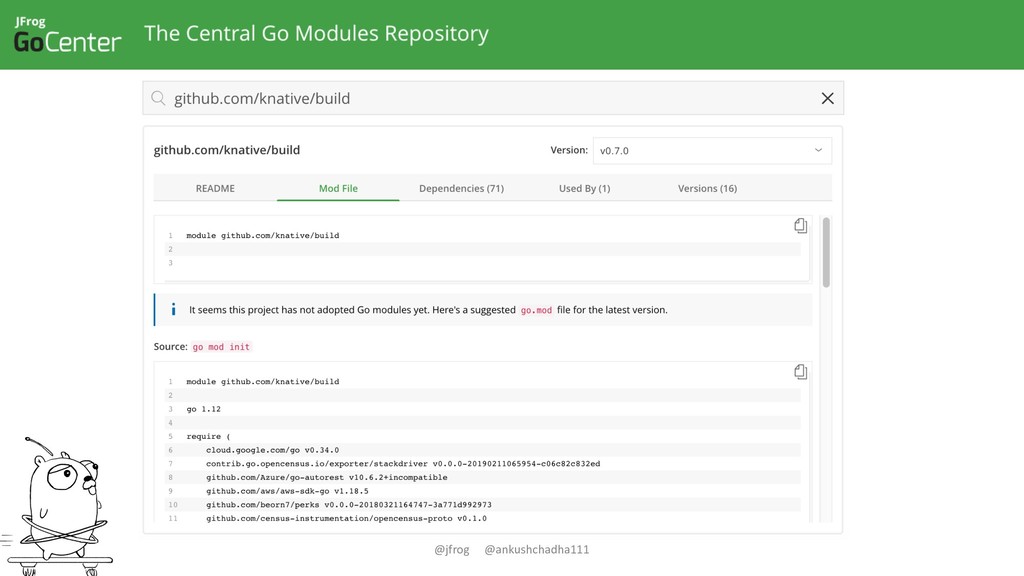
Task: Click the @ankushchadha111 handle in footer
Action: 537,549
